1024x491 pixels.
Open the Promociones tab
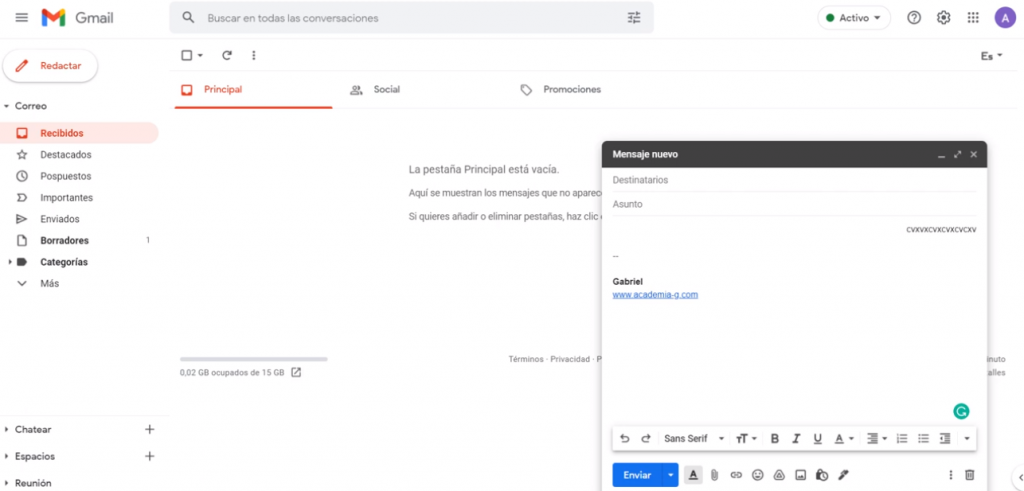point(571,89)
